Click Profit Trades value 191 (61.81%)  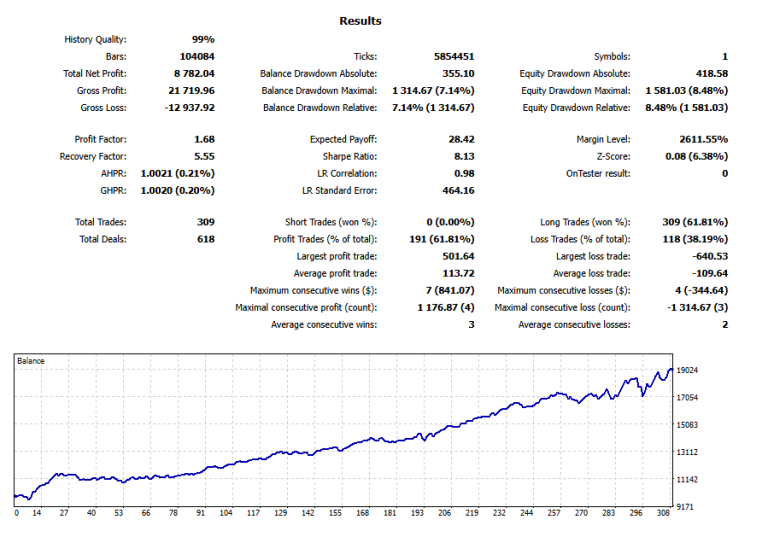pos(442,240)
